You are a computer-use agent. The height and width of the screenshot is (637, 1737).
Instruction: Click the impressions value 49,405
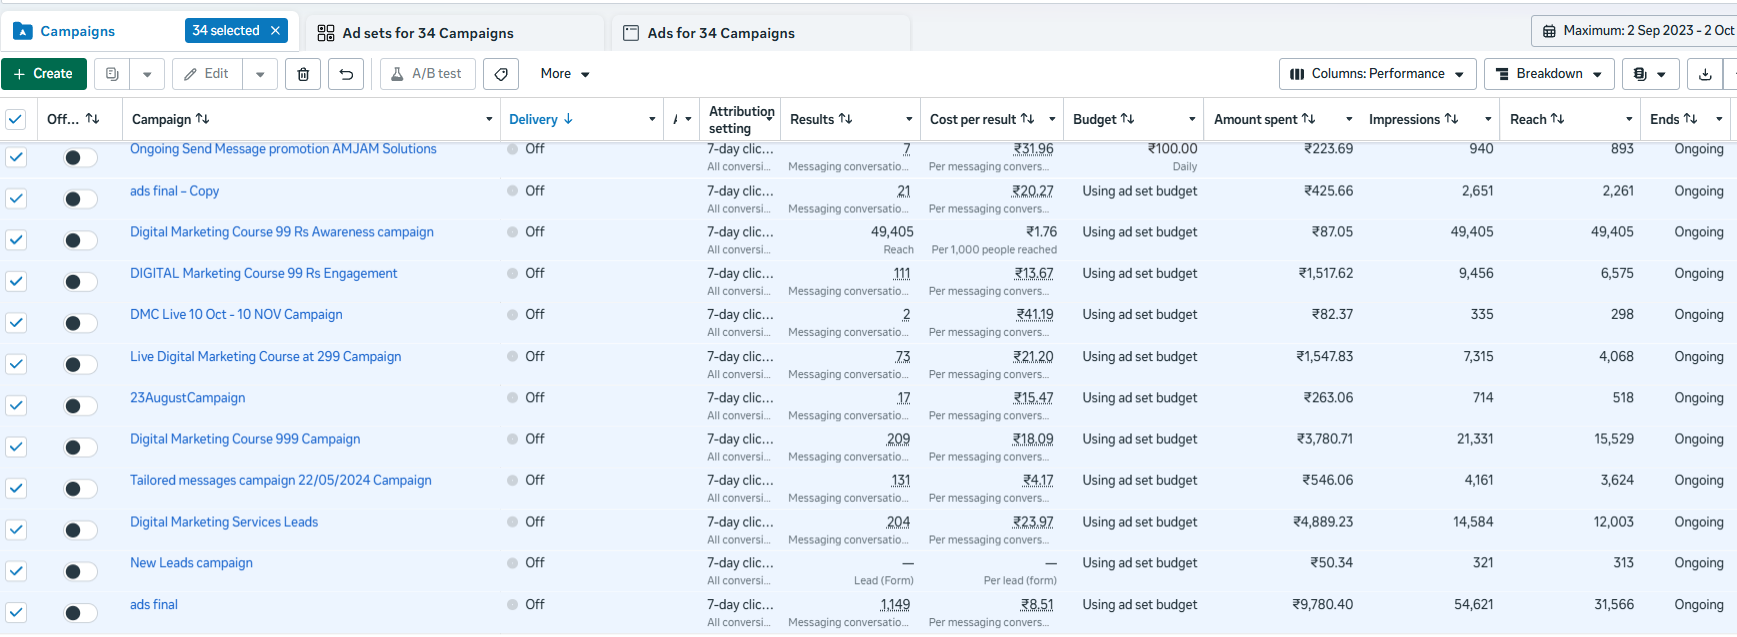coord(1472,232)
